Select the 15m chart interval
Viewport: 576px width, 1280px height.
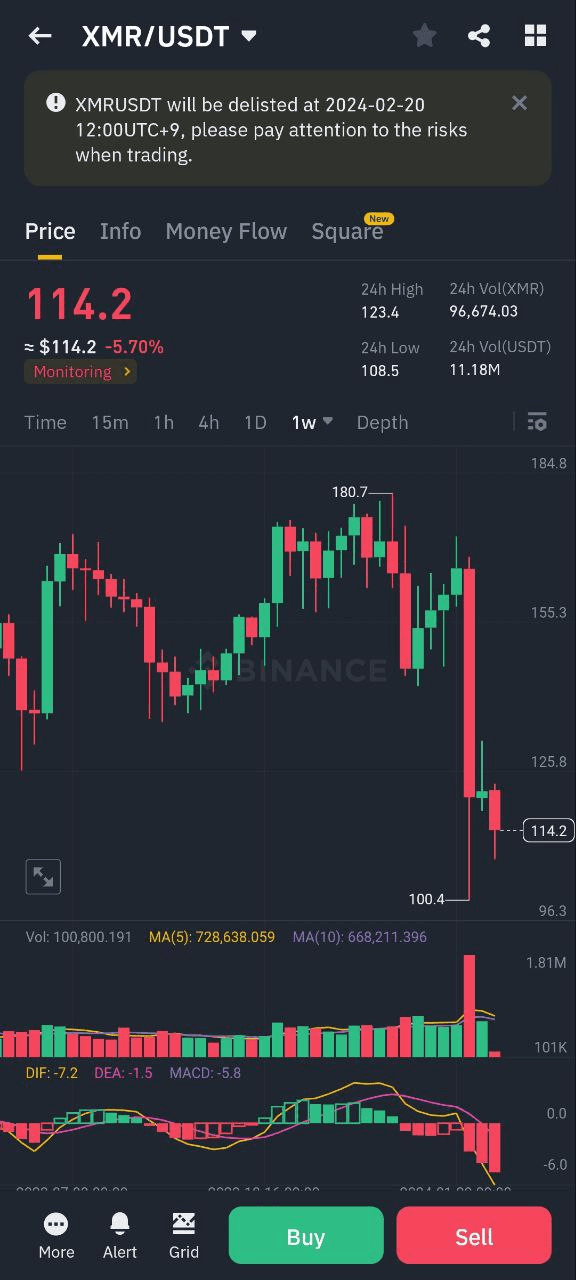pos(110,422)
